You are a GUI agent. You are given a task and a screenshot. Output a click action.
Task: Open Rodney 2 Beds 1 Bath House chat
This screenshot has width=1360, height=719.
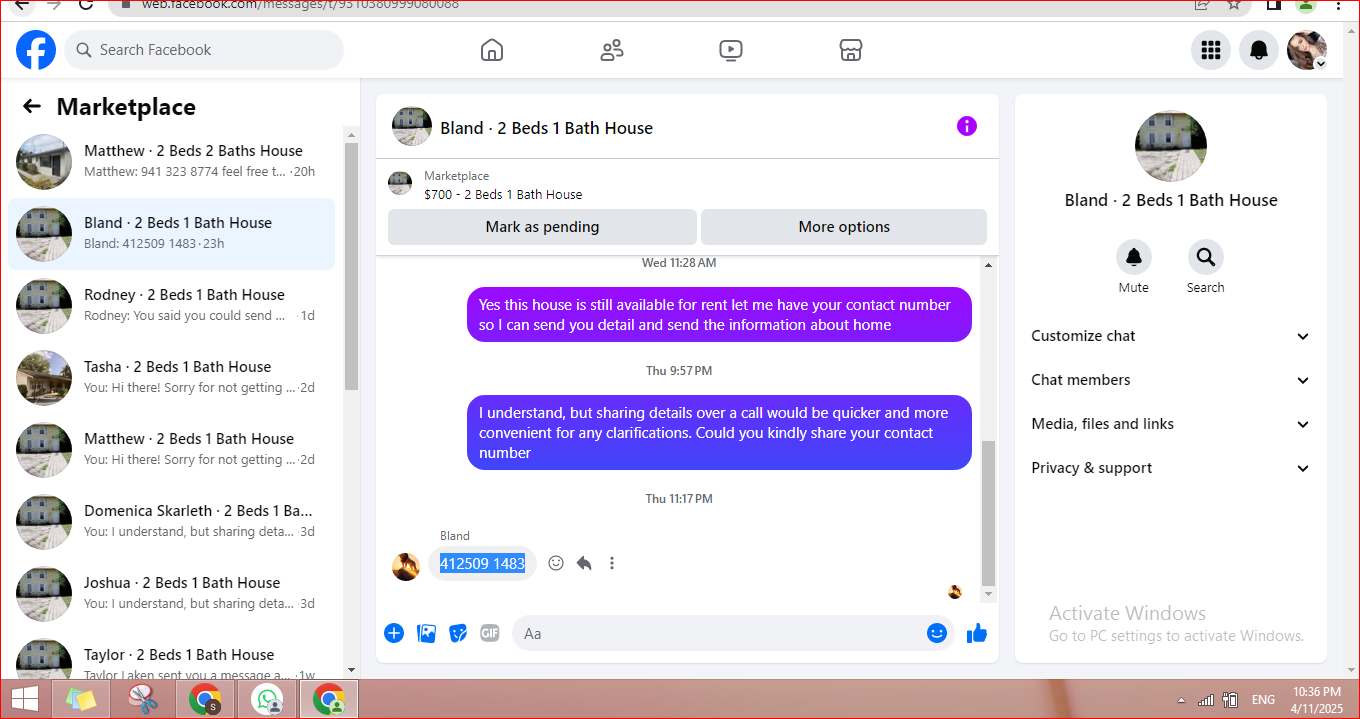(172, 306)
